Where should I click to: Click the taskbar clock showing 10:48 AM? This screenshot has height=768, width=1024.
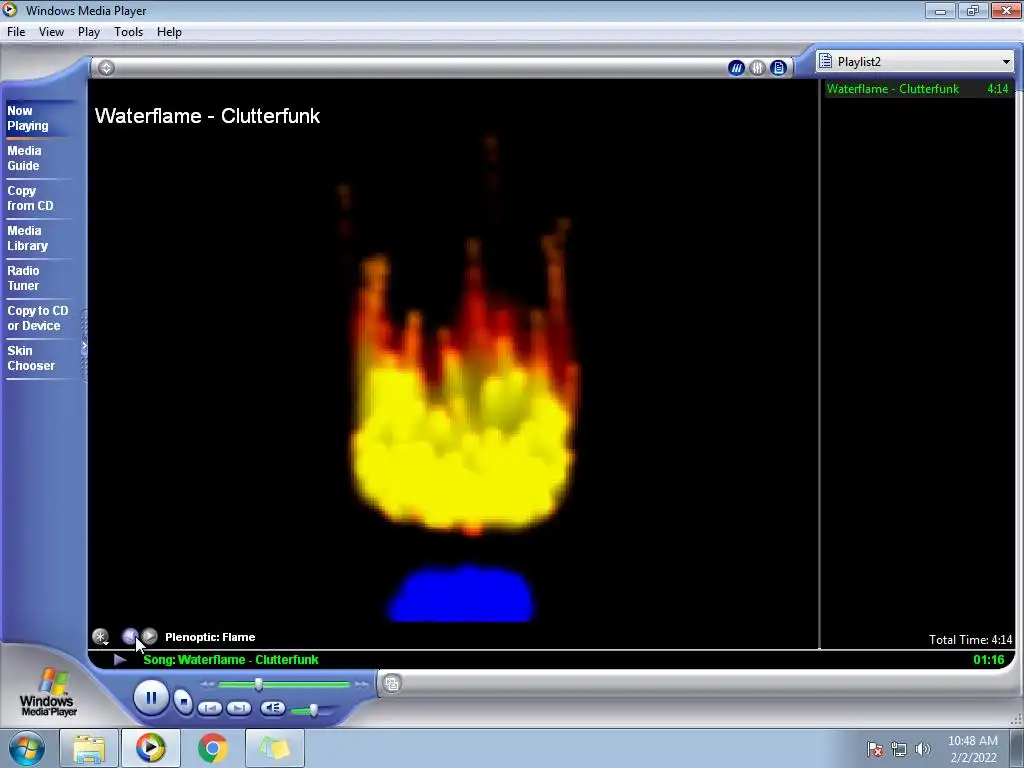coord(973,749)
